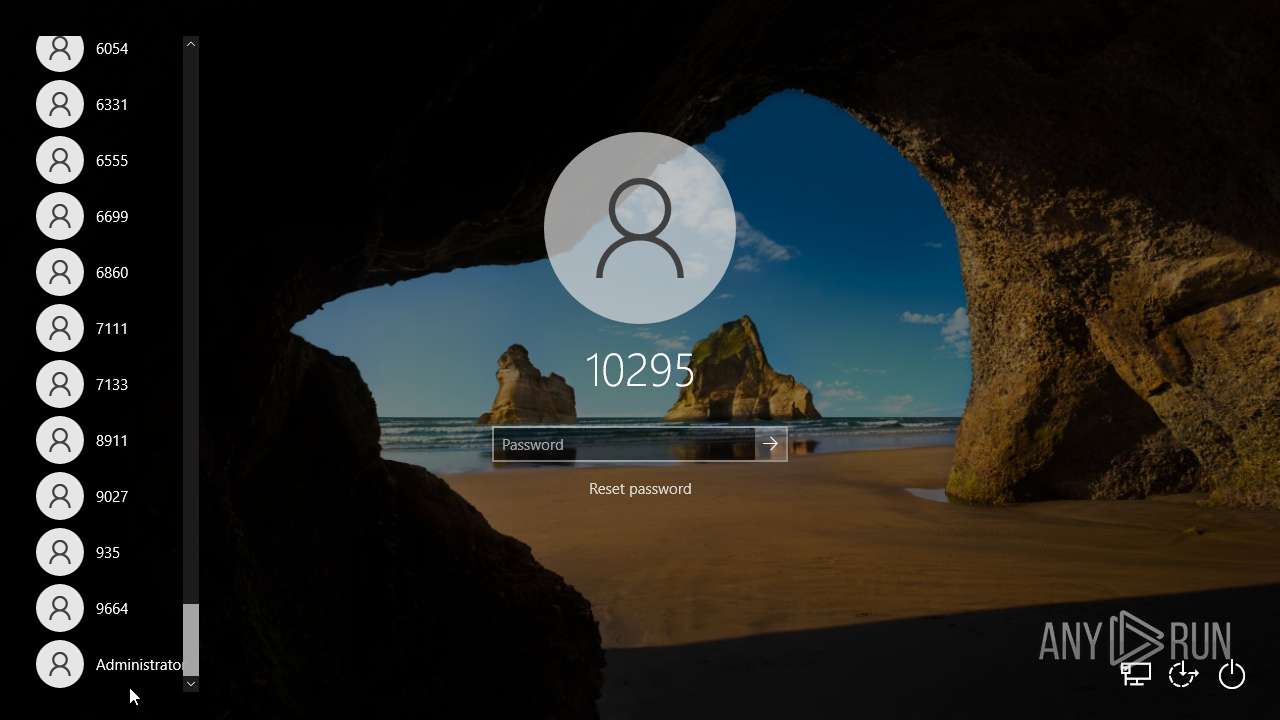Open the network connection icon

1136,674
